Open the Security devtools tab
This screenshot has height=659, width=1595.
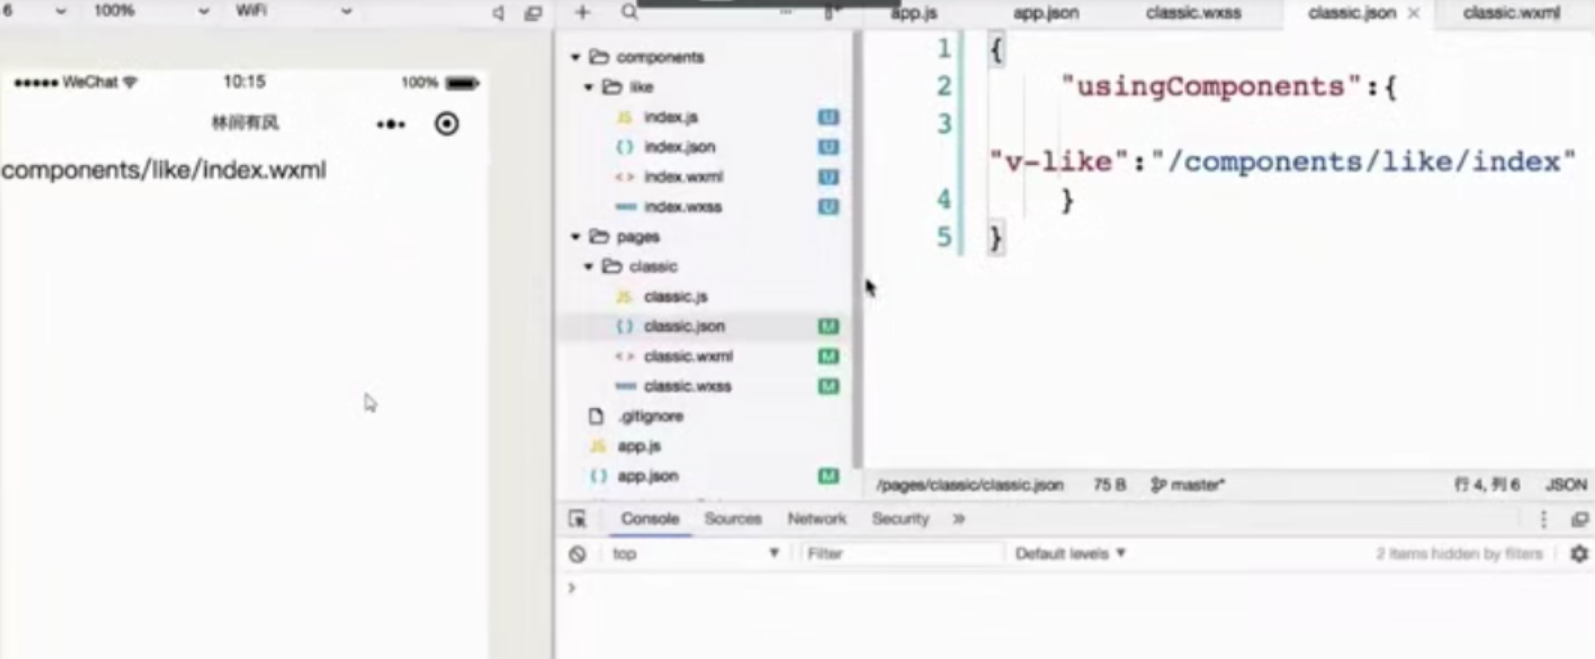click(900, 518)
